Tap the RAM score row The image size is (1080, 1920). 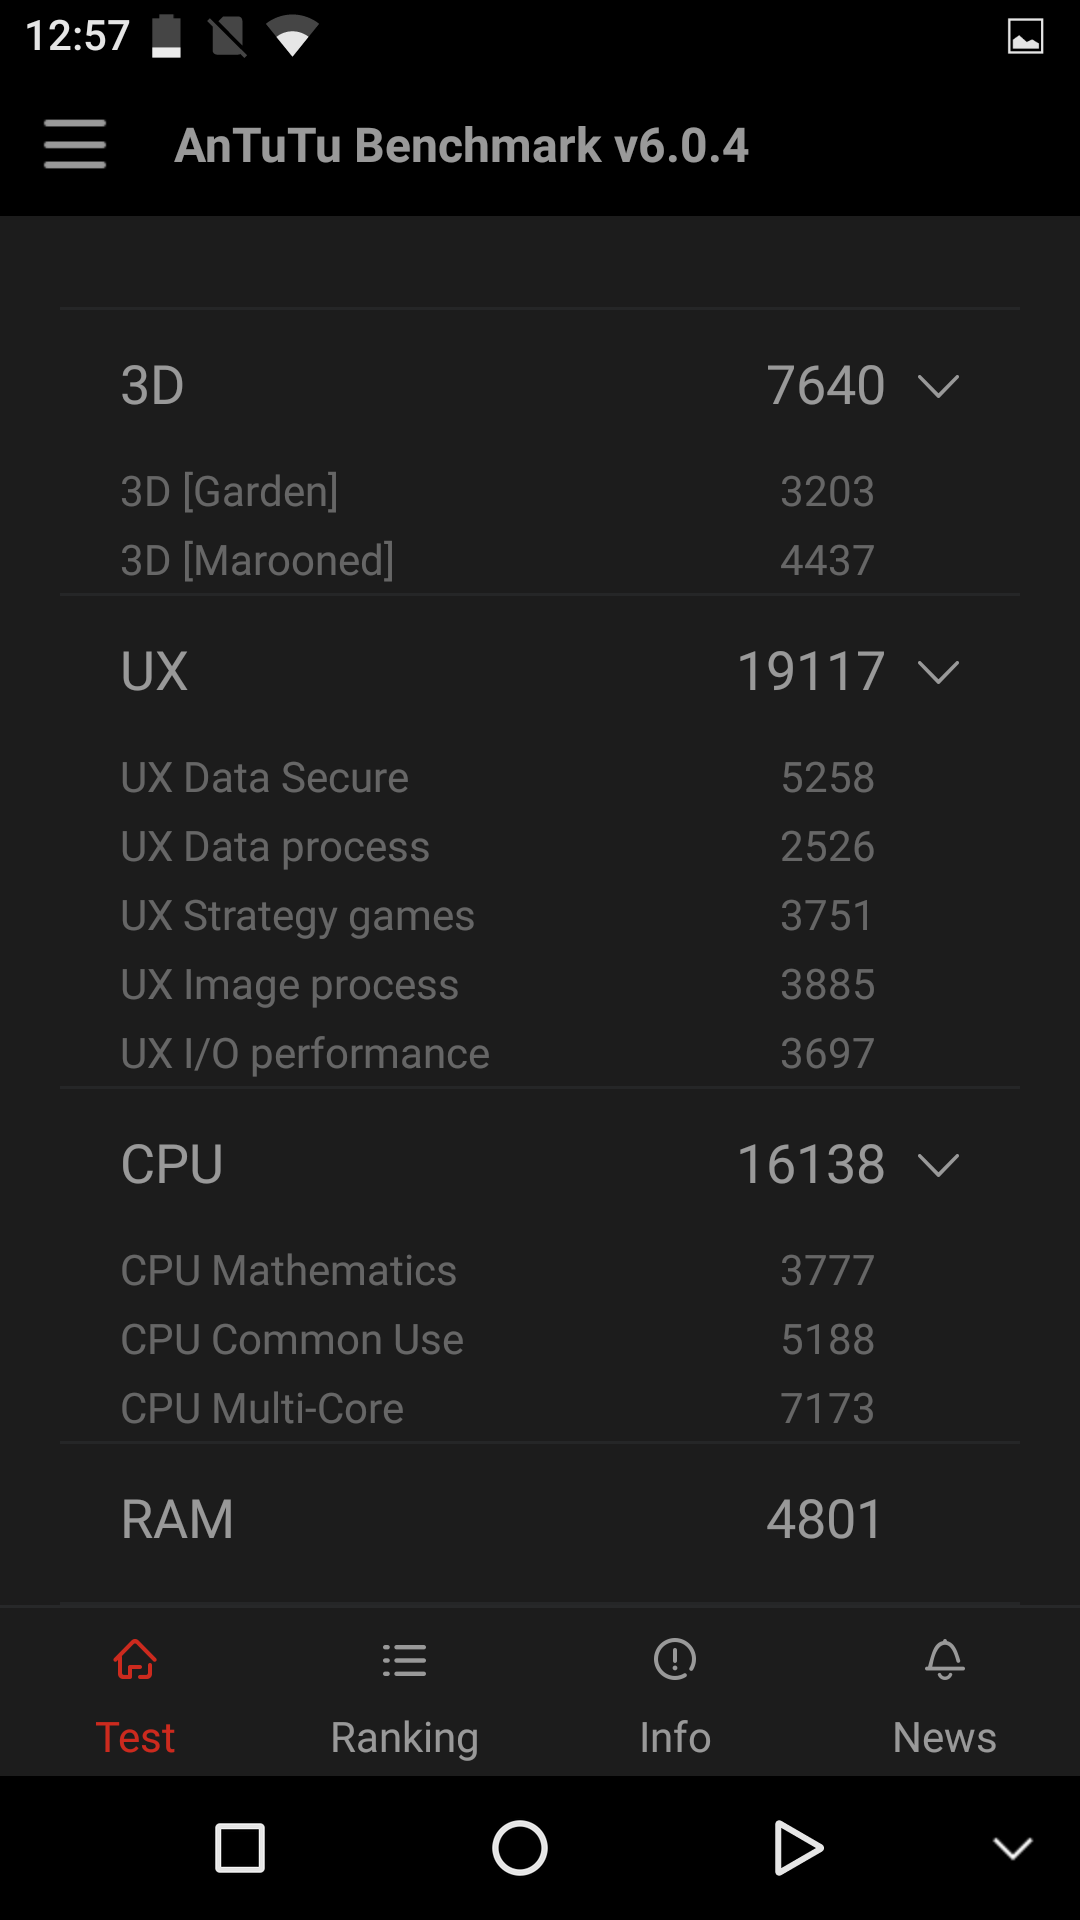click(x=540, y=1519)
